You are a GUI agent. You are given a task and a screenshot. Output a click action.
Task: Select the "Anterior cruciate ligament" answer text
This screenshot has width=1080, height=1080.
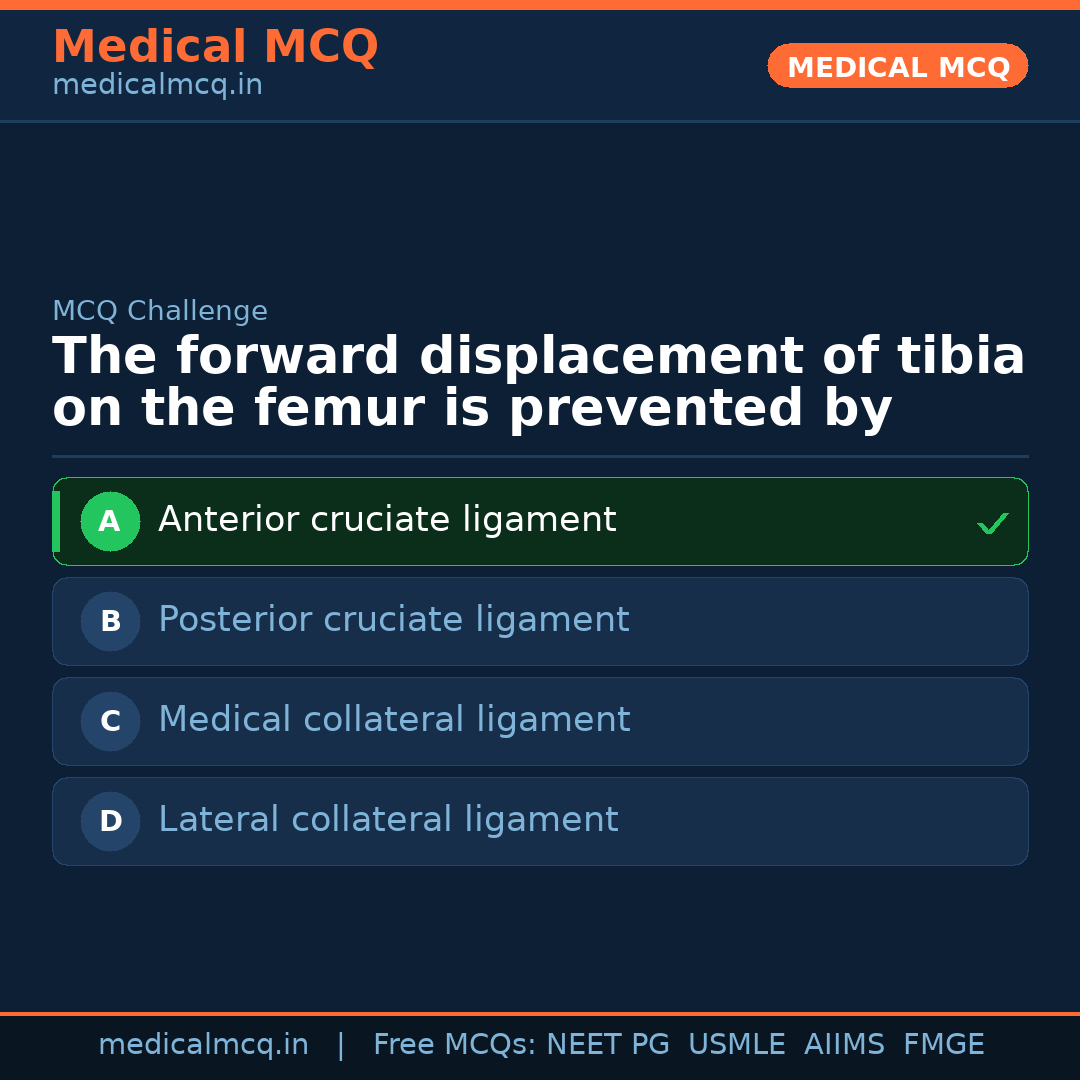click(x=387, y=520)
